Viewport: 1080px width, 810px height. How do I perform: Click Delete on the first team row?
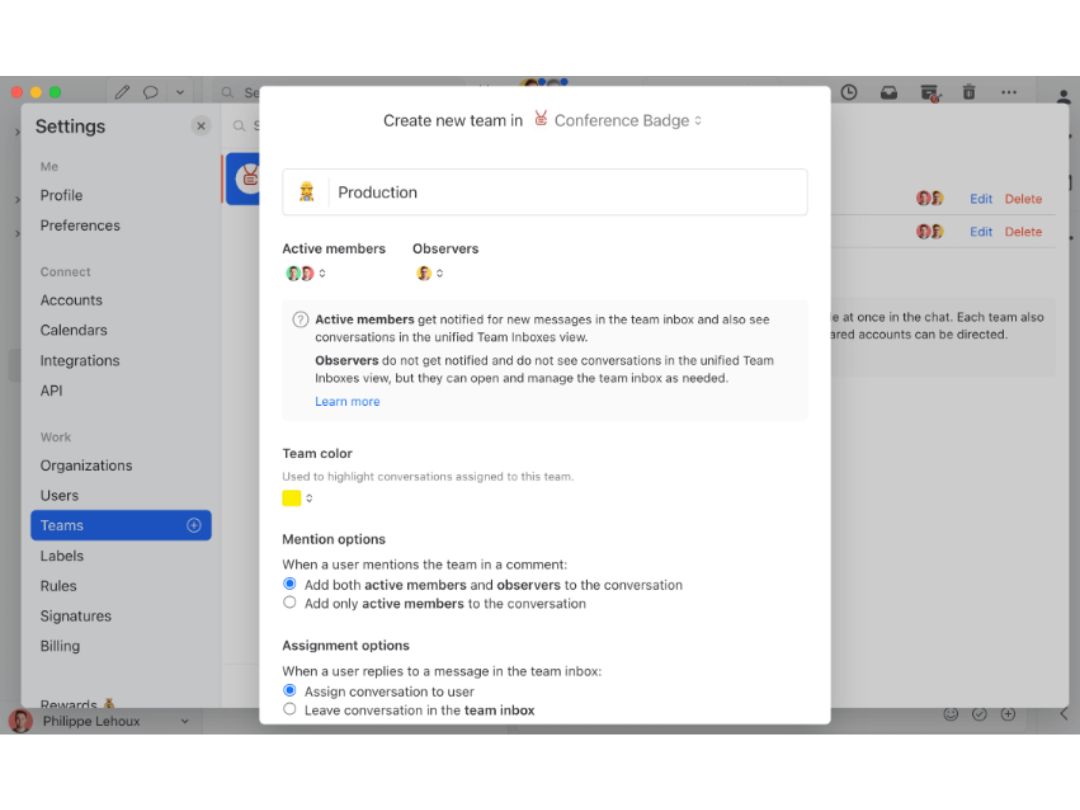coord(1023,199)
